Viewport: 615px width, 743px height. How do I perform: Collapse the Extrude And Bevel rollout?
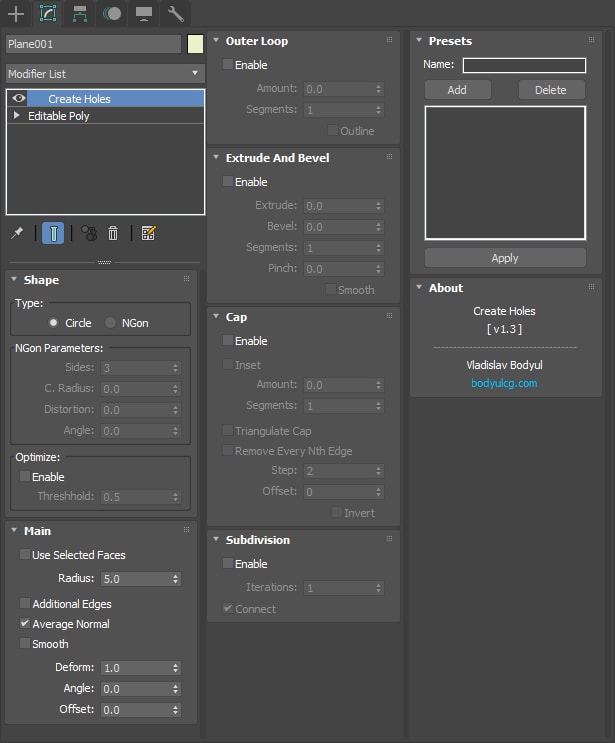[x=216, y=157]
